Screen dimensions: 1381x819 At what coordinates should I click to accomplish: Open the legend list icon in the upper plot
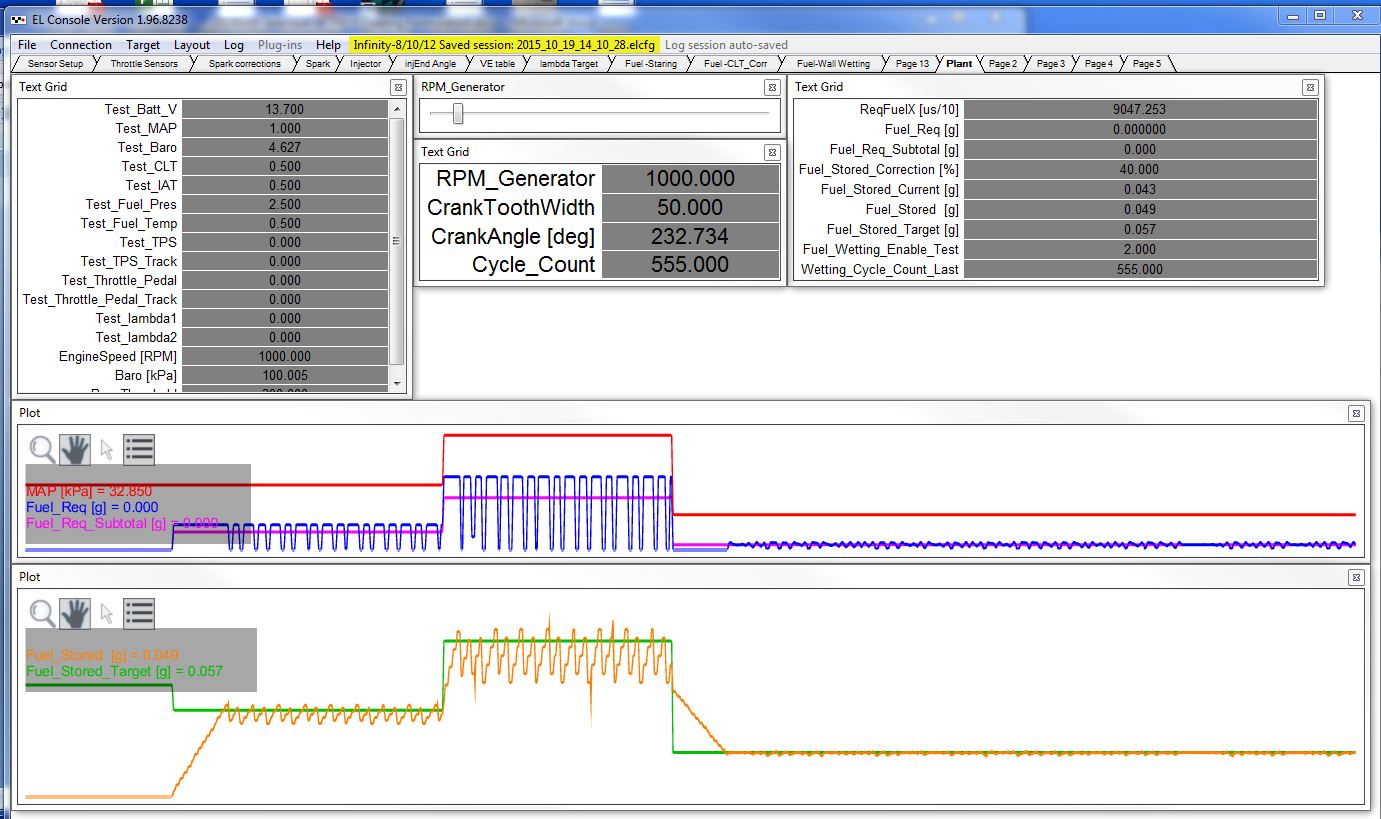point(139,449)
